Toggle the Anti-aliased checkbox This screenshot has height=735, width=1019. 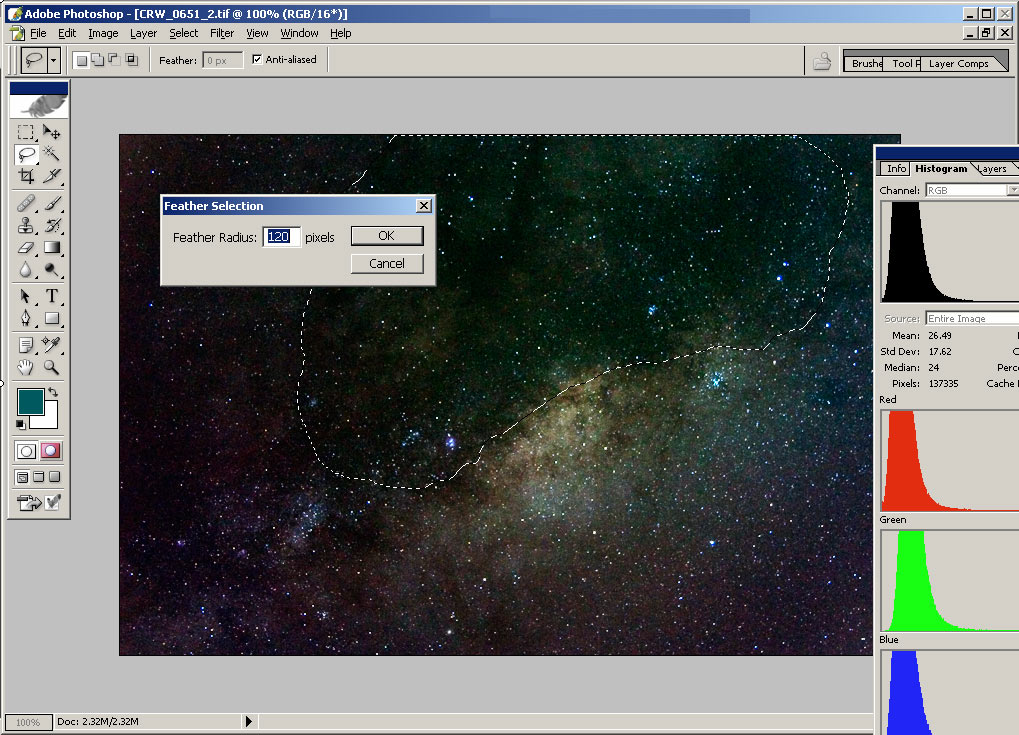pyautogui.click(x=257, y=60)
